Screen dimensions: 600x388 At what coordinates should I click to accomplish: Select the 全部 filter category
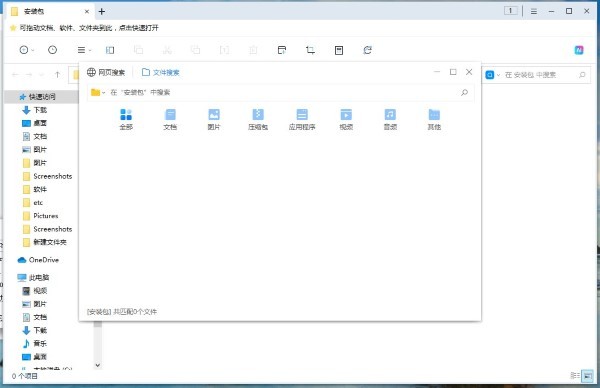click(126, 119)
